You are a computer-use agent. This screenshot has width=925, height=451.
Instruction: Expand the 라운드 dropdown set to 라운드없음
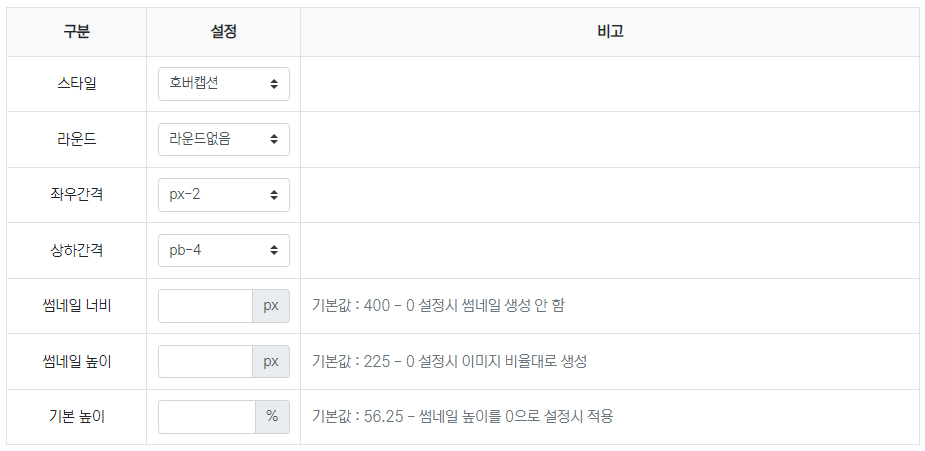[x=223, y=140]
